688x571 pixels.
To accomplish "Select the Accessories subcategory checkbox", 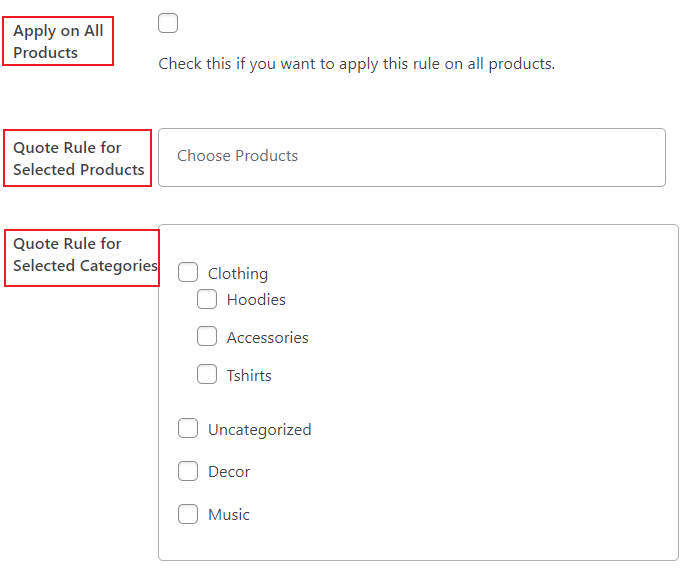I will [x=207, y=336].
